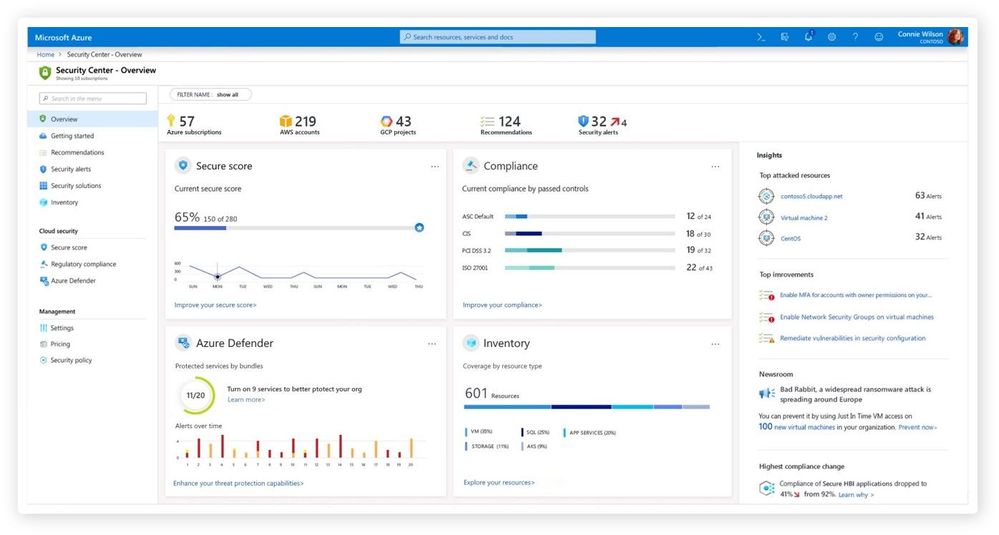Click the Secure score card icon

(x=183, y=166)
